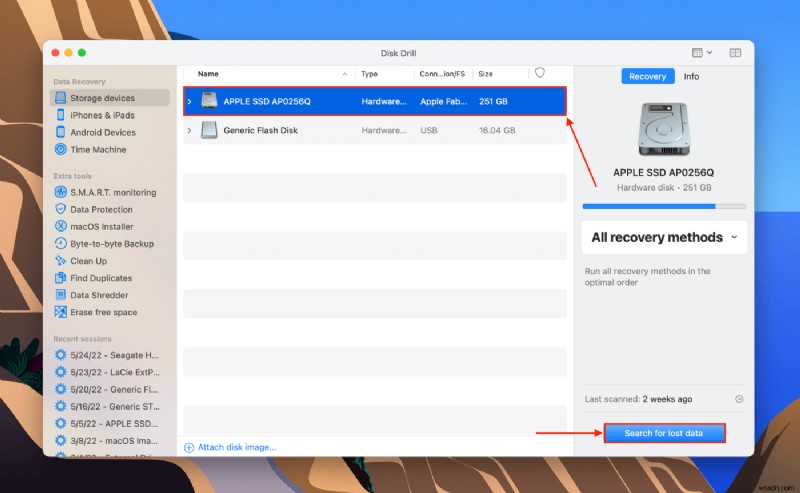
Task: Open 5/16/22 Generic ST... session
Action: click(115, 406)
